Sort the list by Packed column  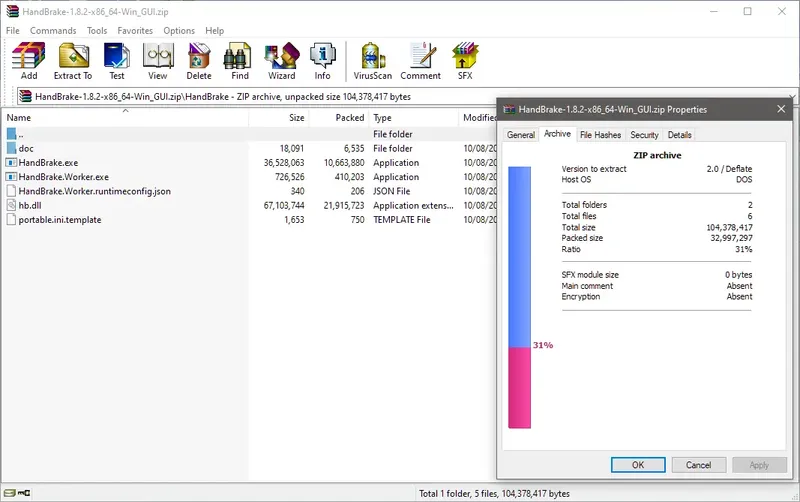click(339, 118)
